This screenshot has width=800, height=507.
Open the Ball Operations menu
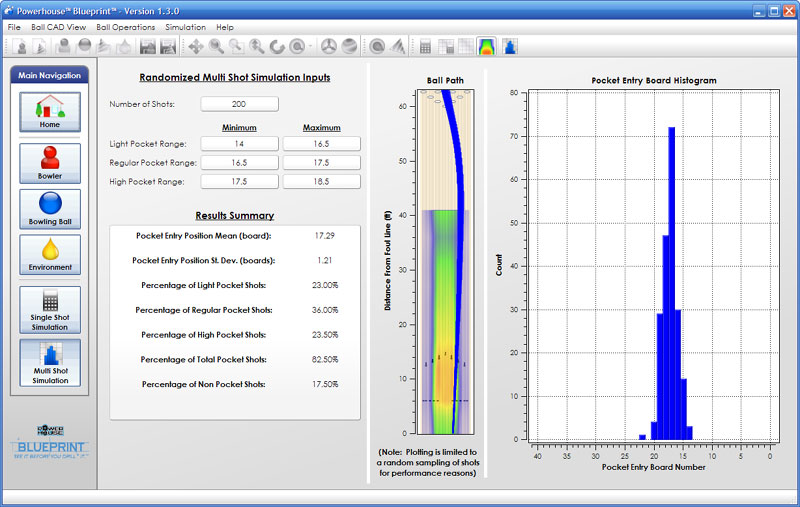[126, 27]
